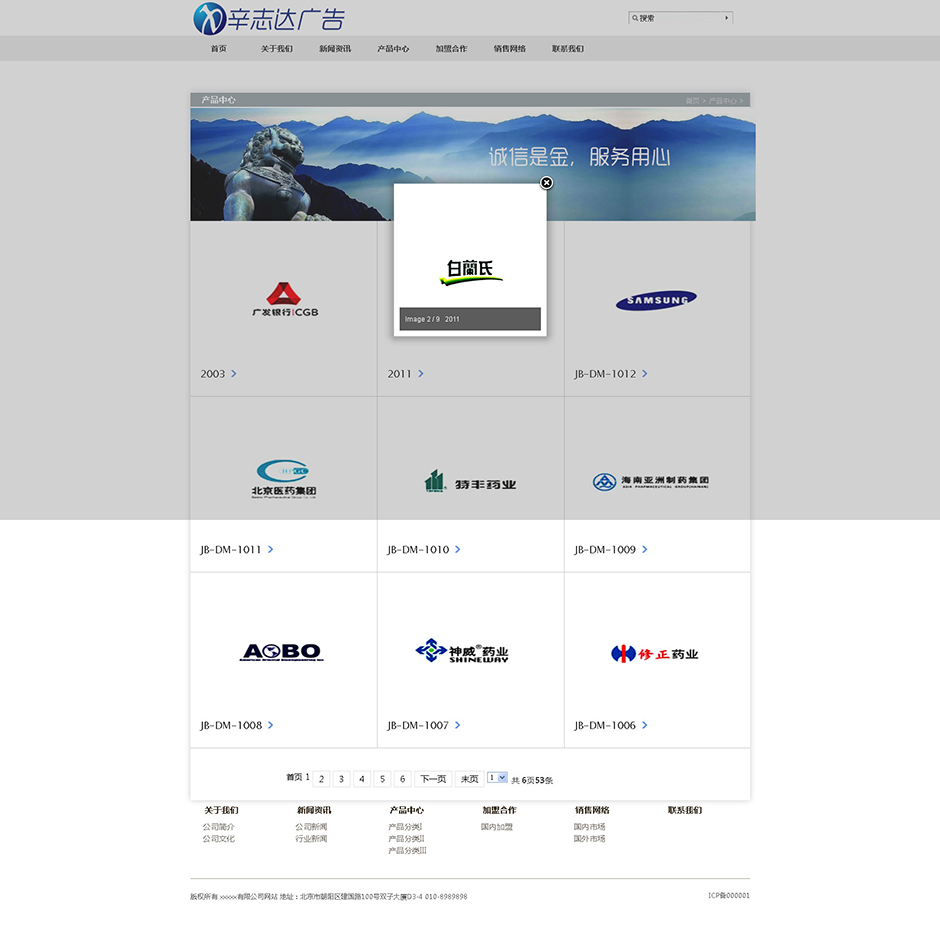Open the JB-DM-1007 product link
This screenshot has height=946, width=940.
[x=418, y=725]
